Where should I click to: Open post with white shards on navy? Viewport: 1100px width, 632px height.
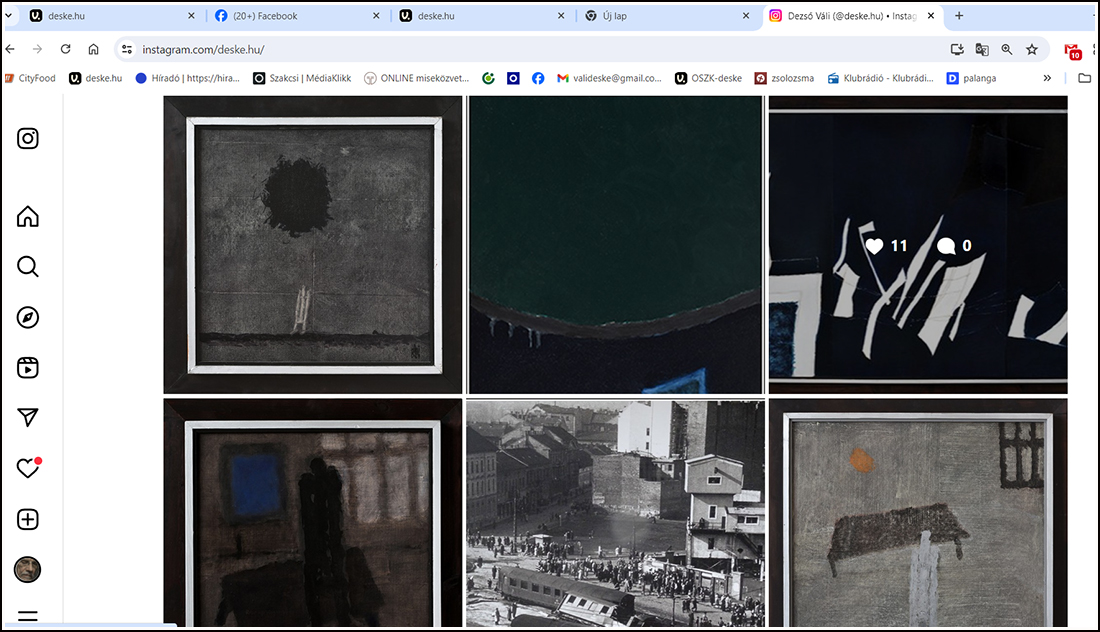[x=918, y=245]
